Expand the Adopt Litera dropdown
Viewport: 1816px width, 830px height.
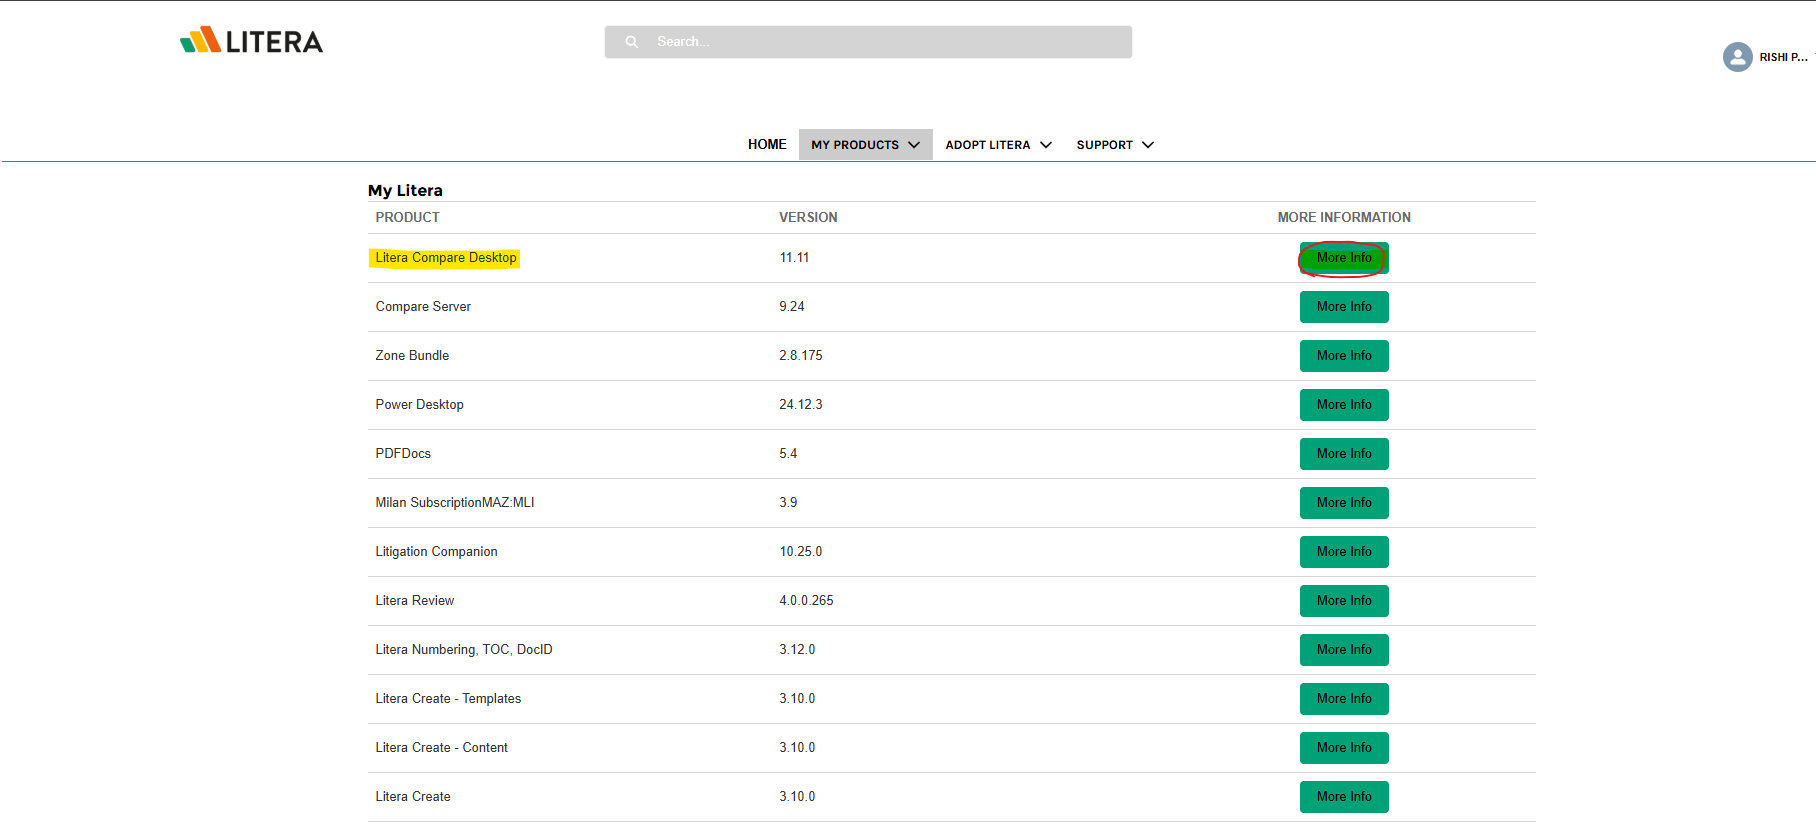pos(998,145)
